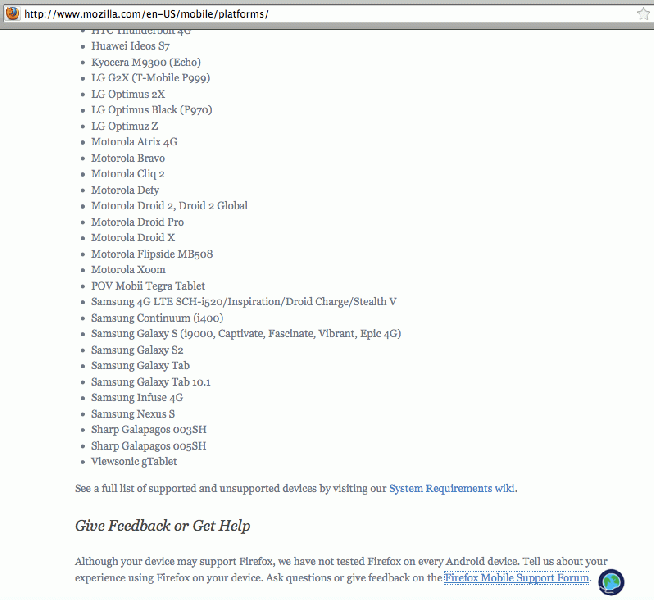Click the Samsung 4G LTE SCH-i520 entry
This screenshot has height=600, width=654.
[244, 301]
